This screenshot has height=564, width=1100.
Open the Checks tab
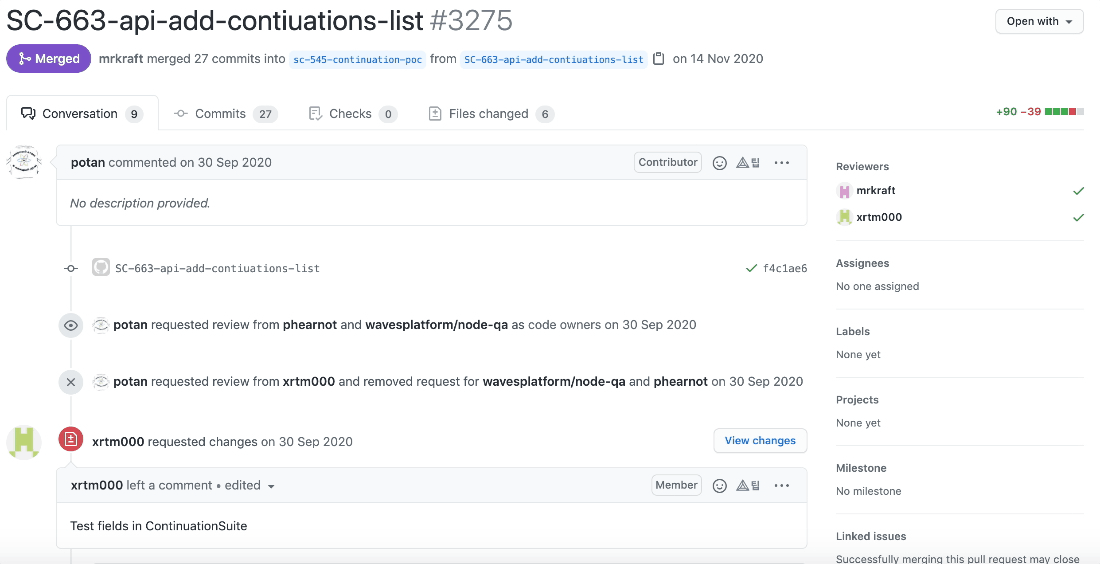click(x=353, y=114)
